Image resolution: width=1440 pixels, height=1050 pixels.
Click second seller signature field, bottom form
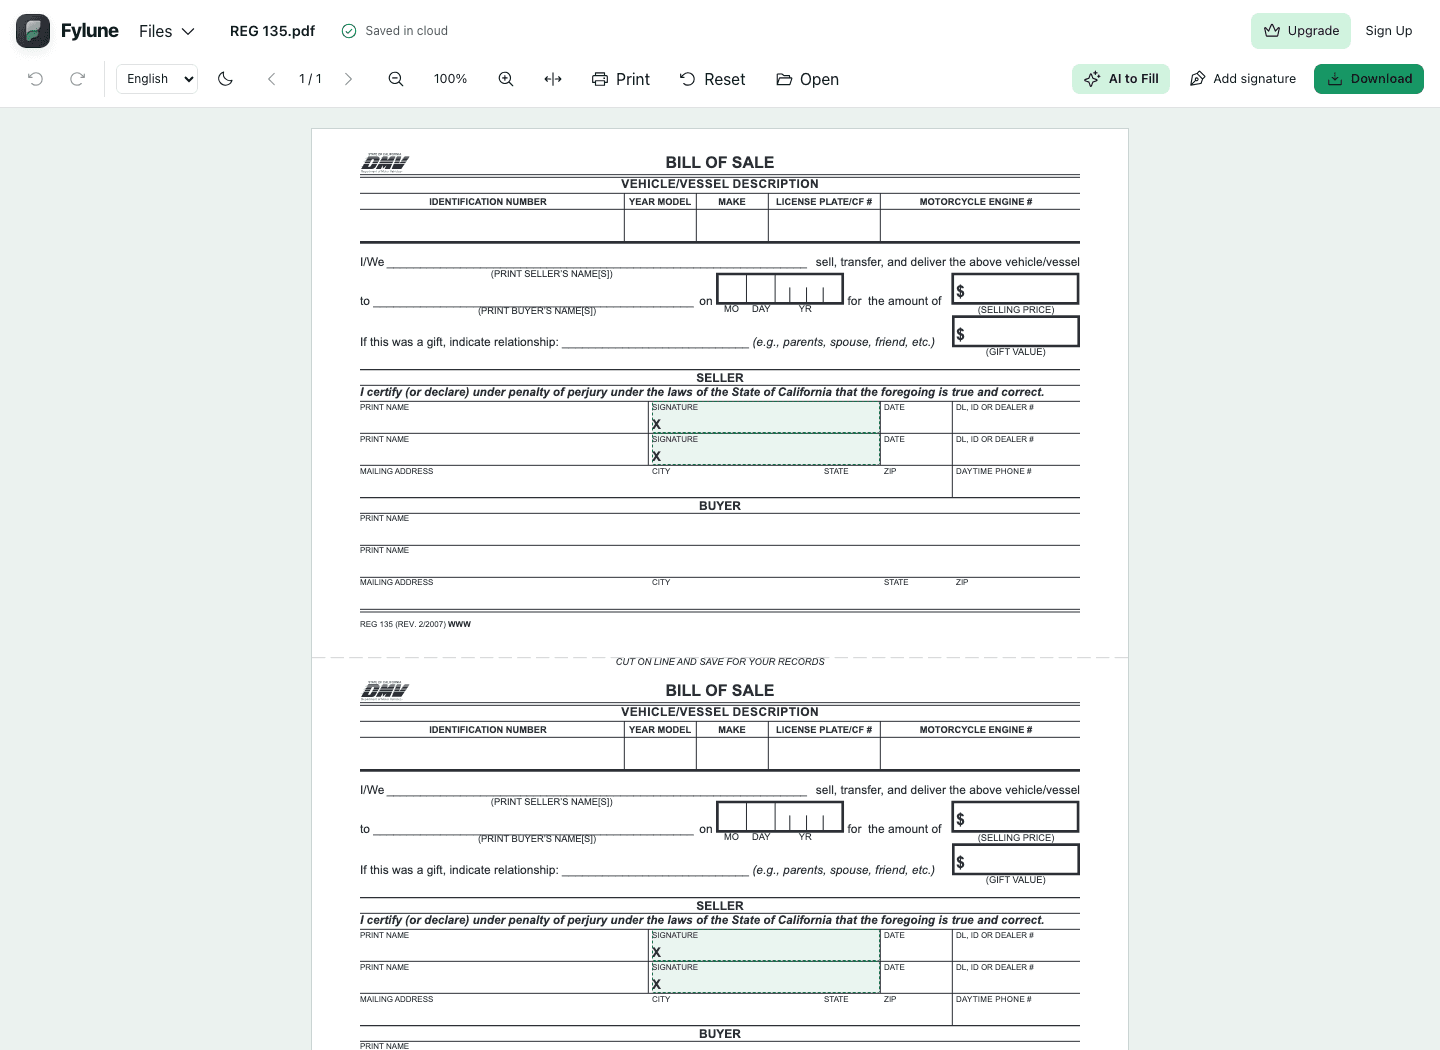click(766, 977)
